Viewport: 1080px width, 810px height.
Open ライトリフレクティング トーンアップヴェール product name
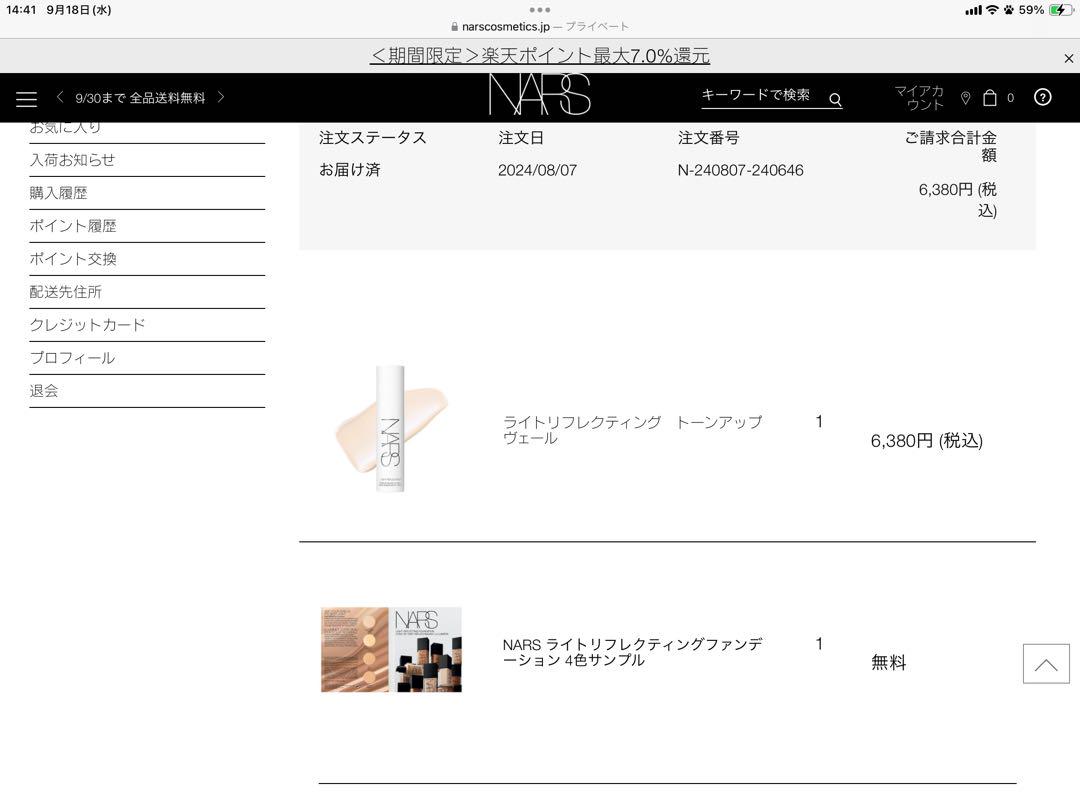(x=632, y=430)
